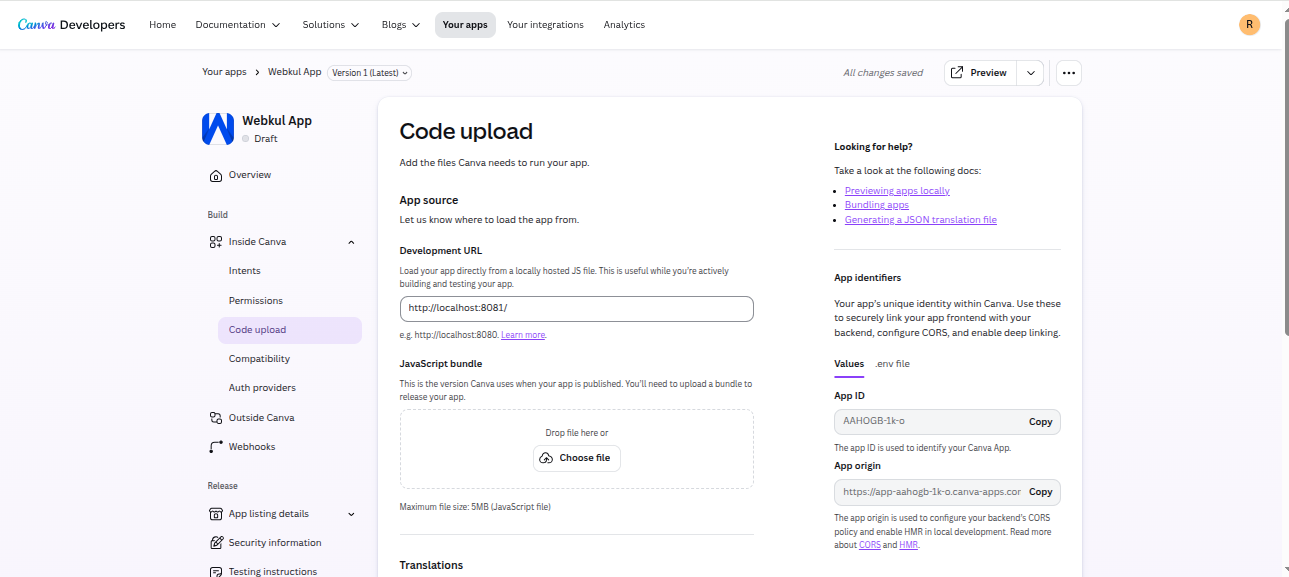Screen dimensions: 1289x577
Task: Open the CORS documentation link
Action: coord(870,545)
